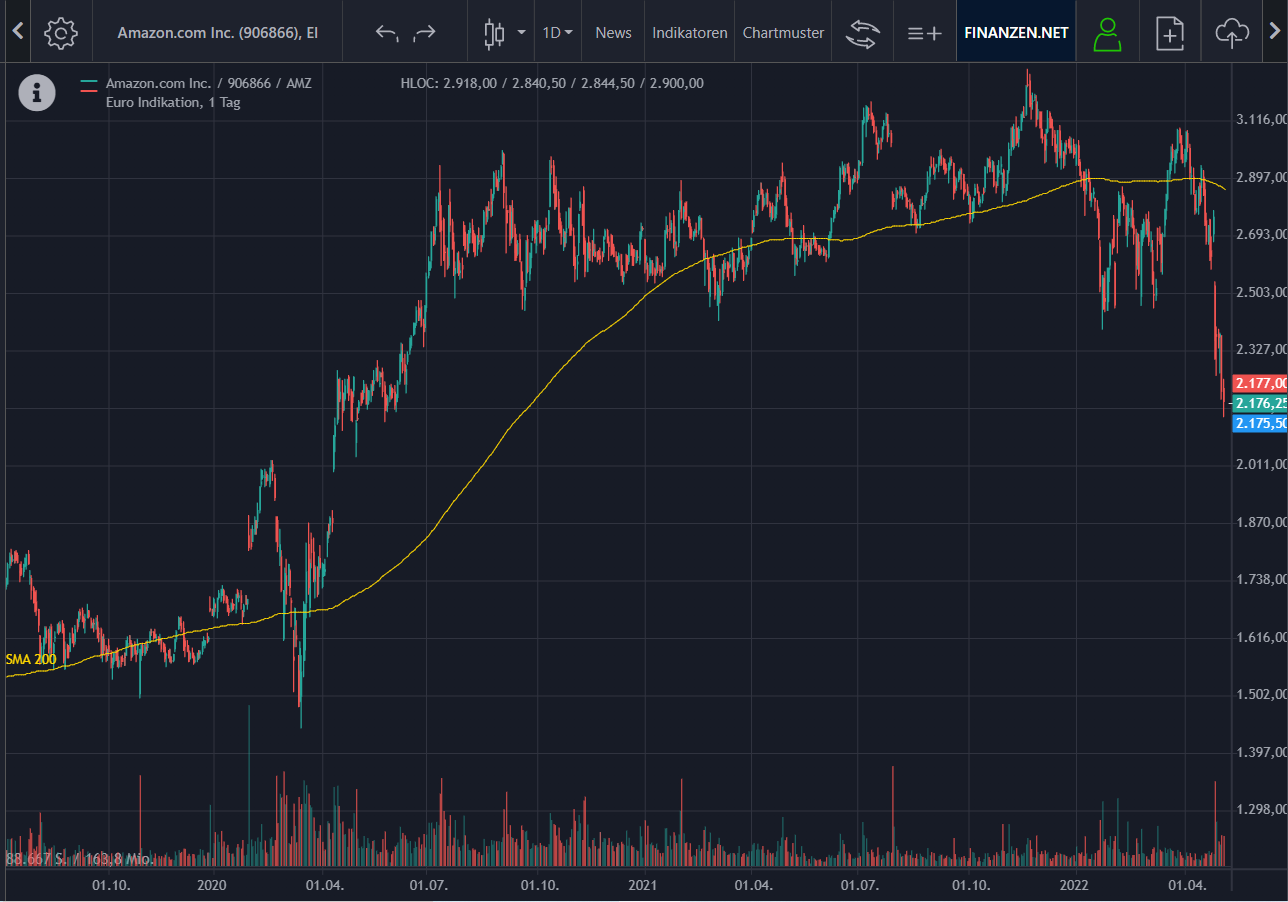Click the 1.397,00 price axis label
This screenshot has height=902, width=1288.
pyautogui.click(x=1260, y=752)
